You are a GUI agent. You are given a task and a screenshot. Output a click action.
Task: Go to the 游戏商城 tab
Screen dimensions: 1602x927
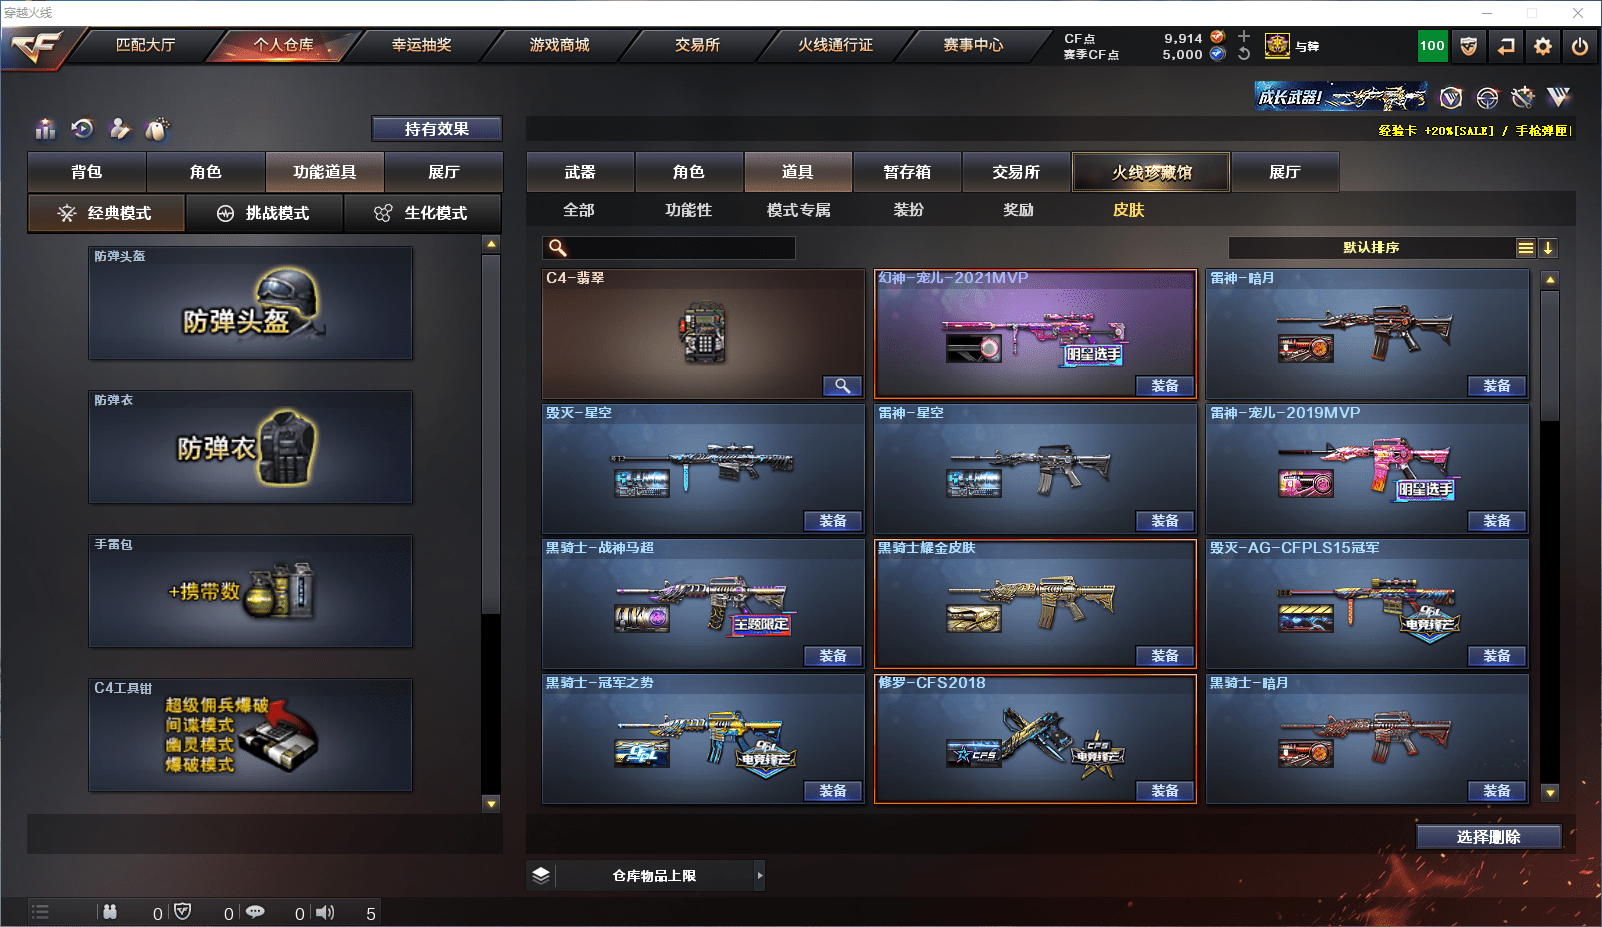click(x=560, y=45)
